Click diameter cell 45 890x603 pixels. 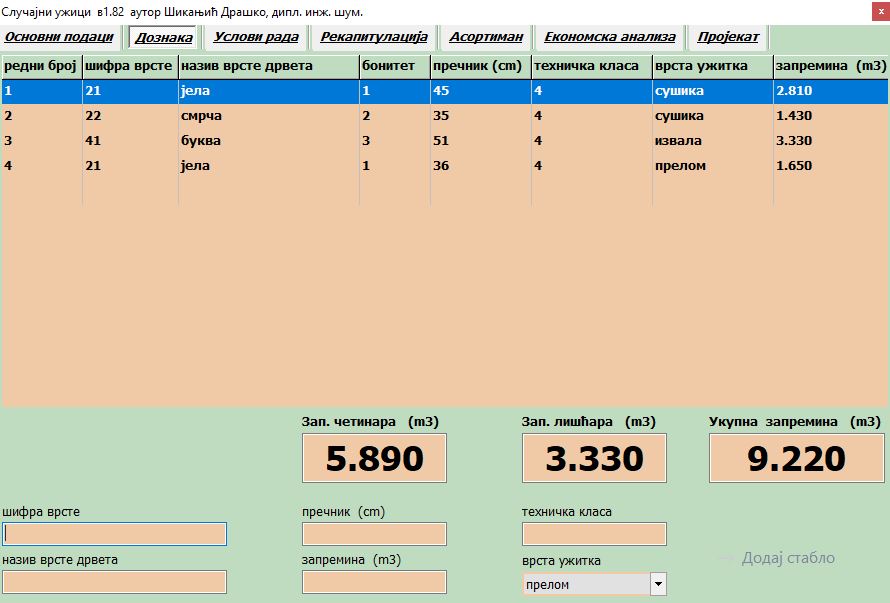480,91
